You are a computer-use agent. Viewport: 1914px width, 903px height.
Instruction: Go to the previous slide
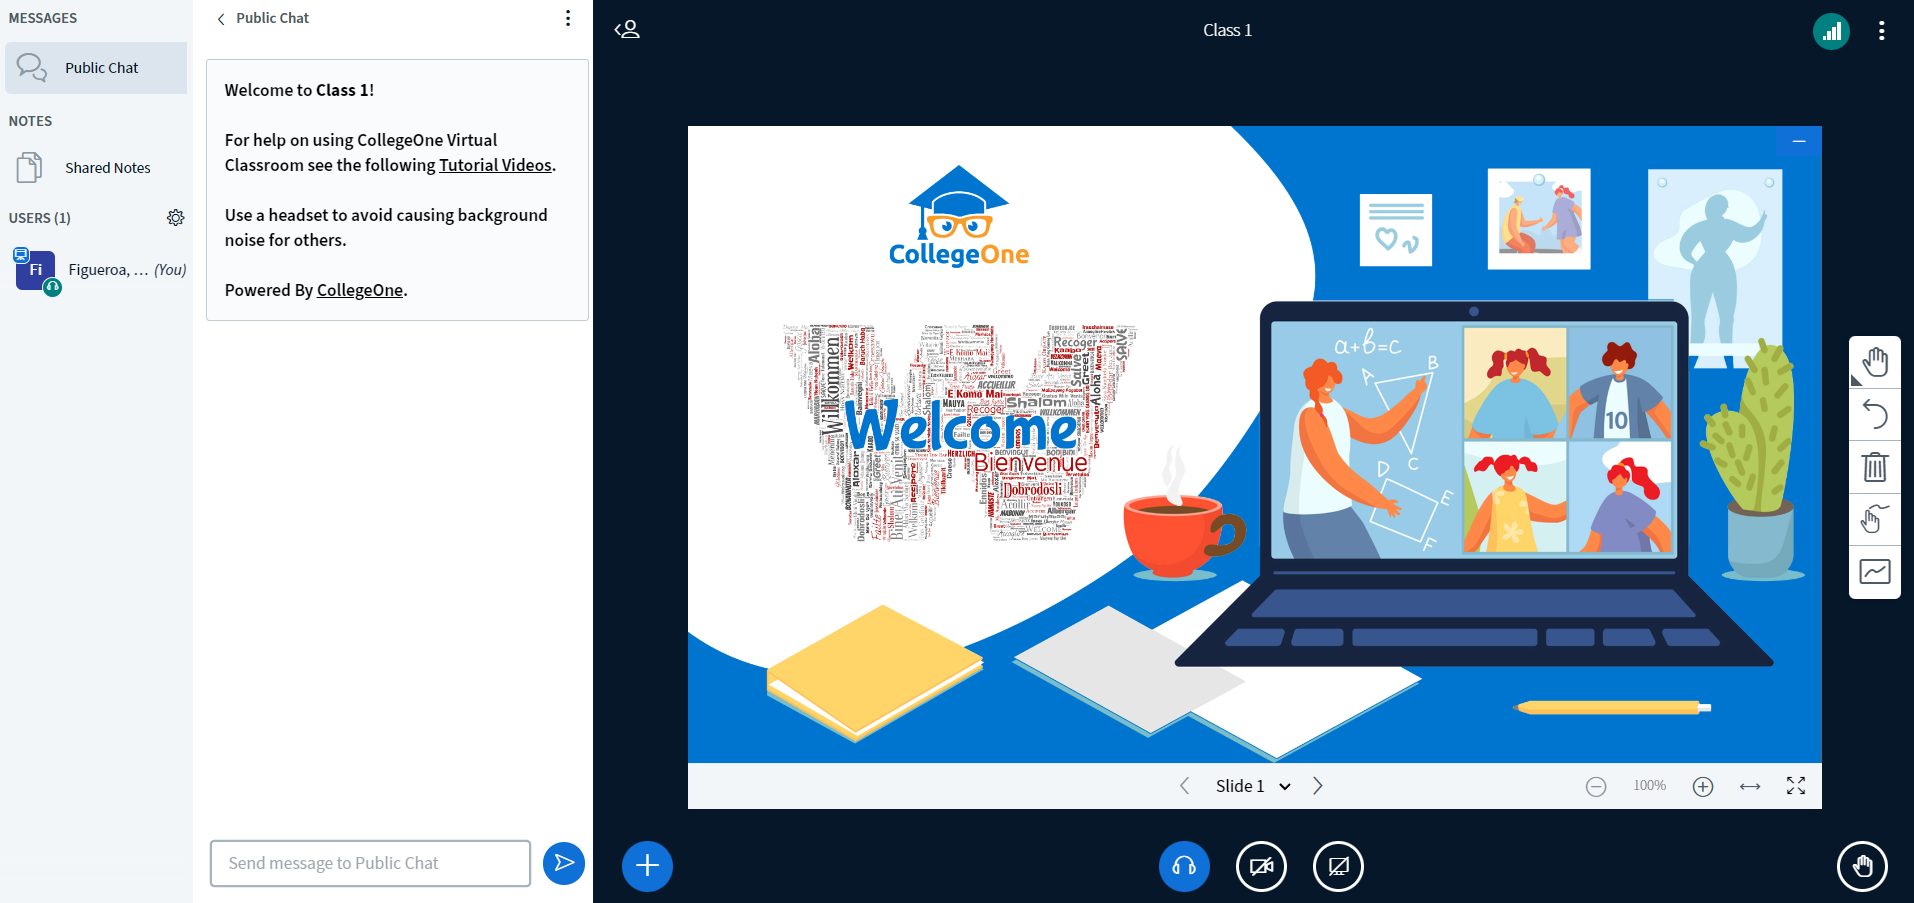pos(1185,786)
